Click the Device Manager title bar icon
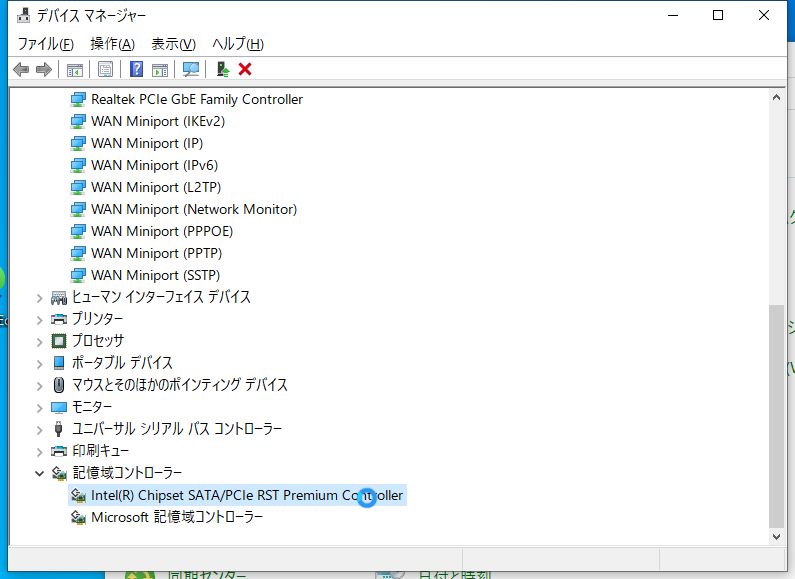The width and height of the screenshot is (795, 579). coord(23,16)
